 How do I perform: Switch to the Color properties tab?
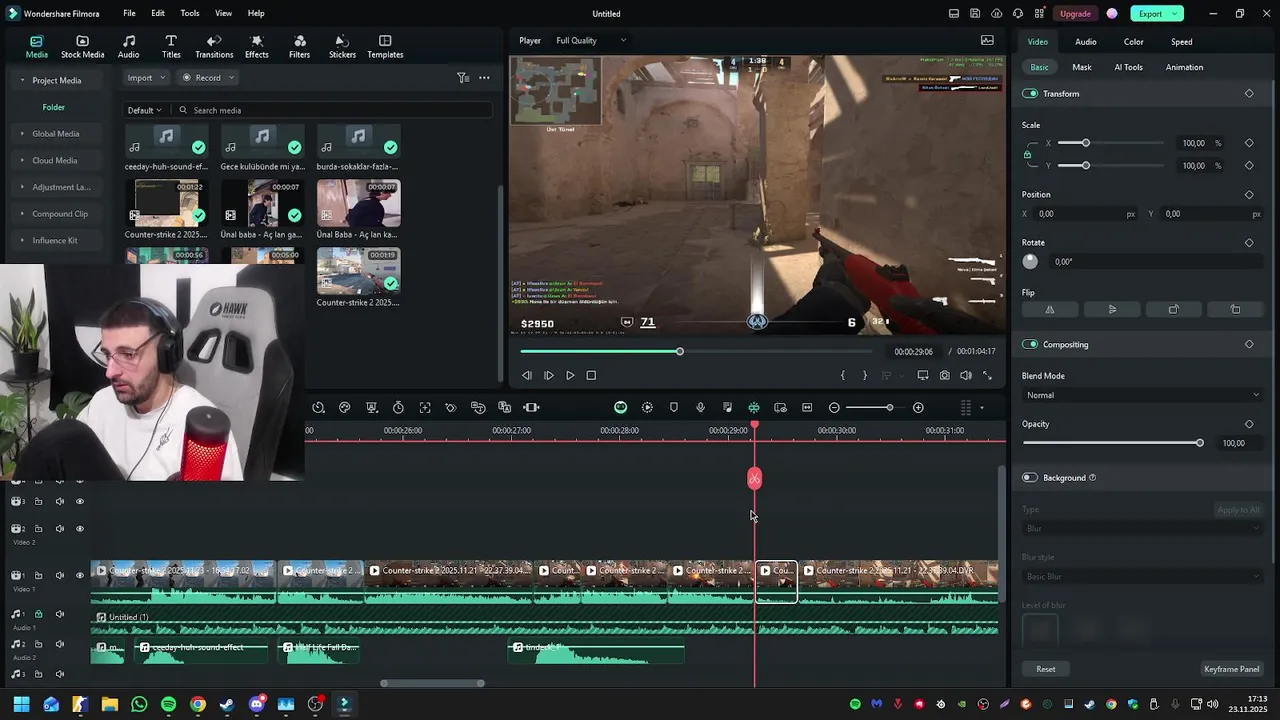1133,42
